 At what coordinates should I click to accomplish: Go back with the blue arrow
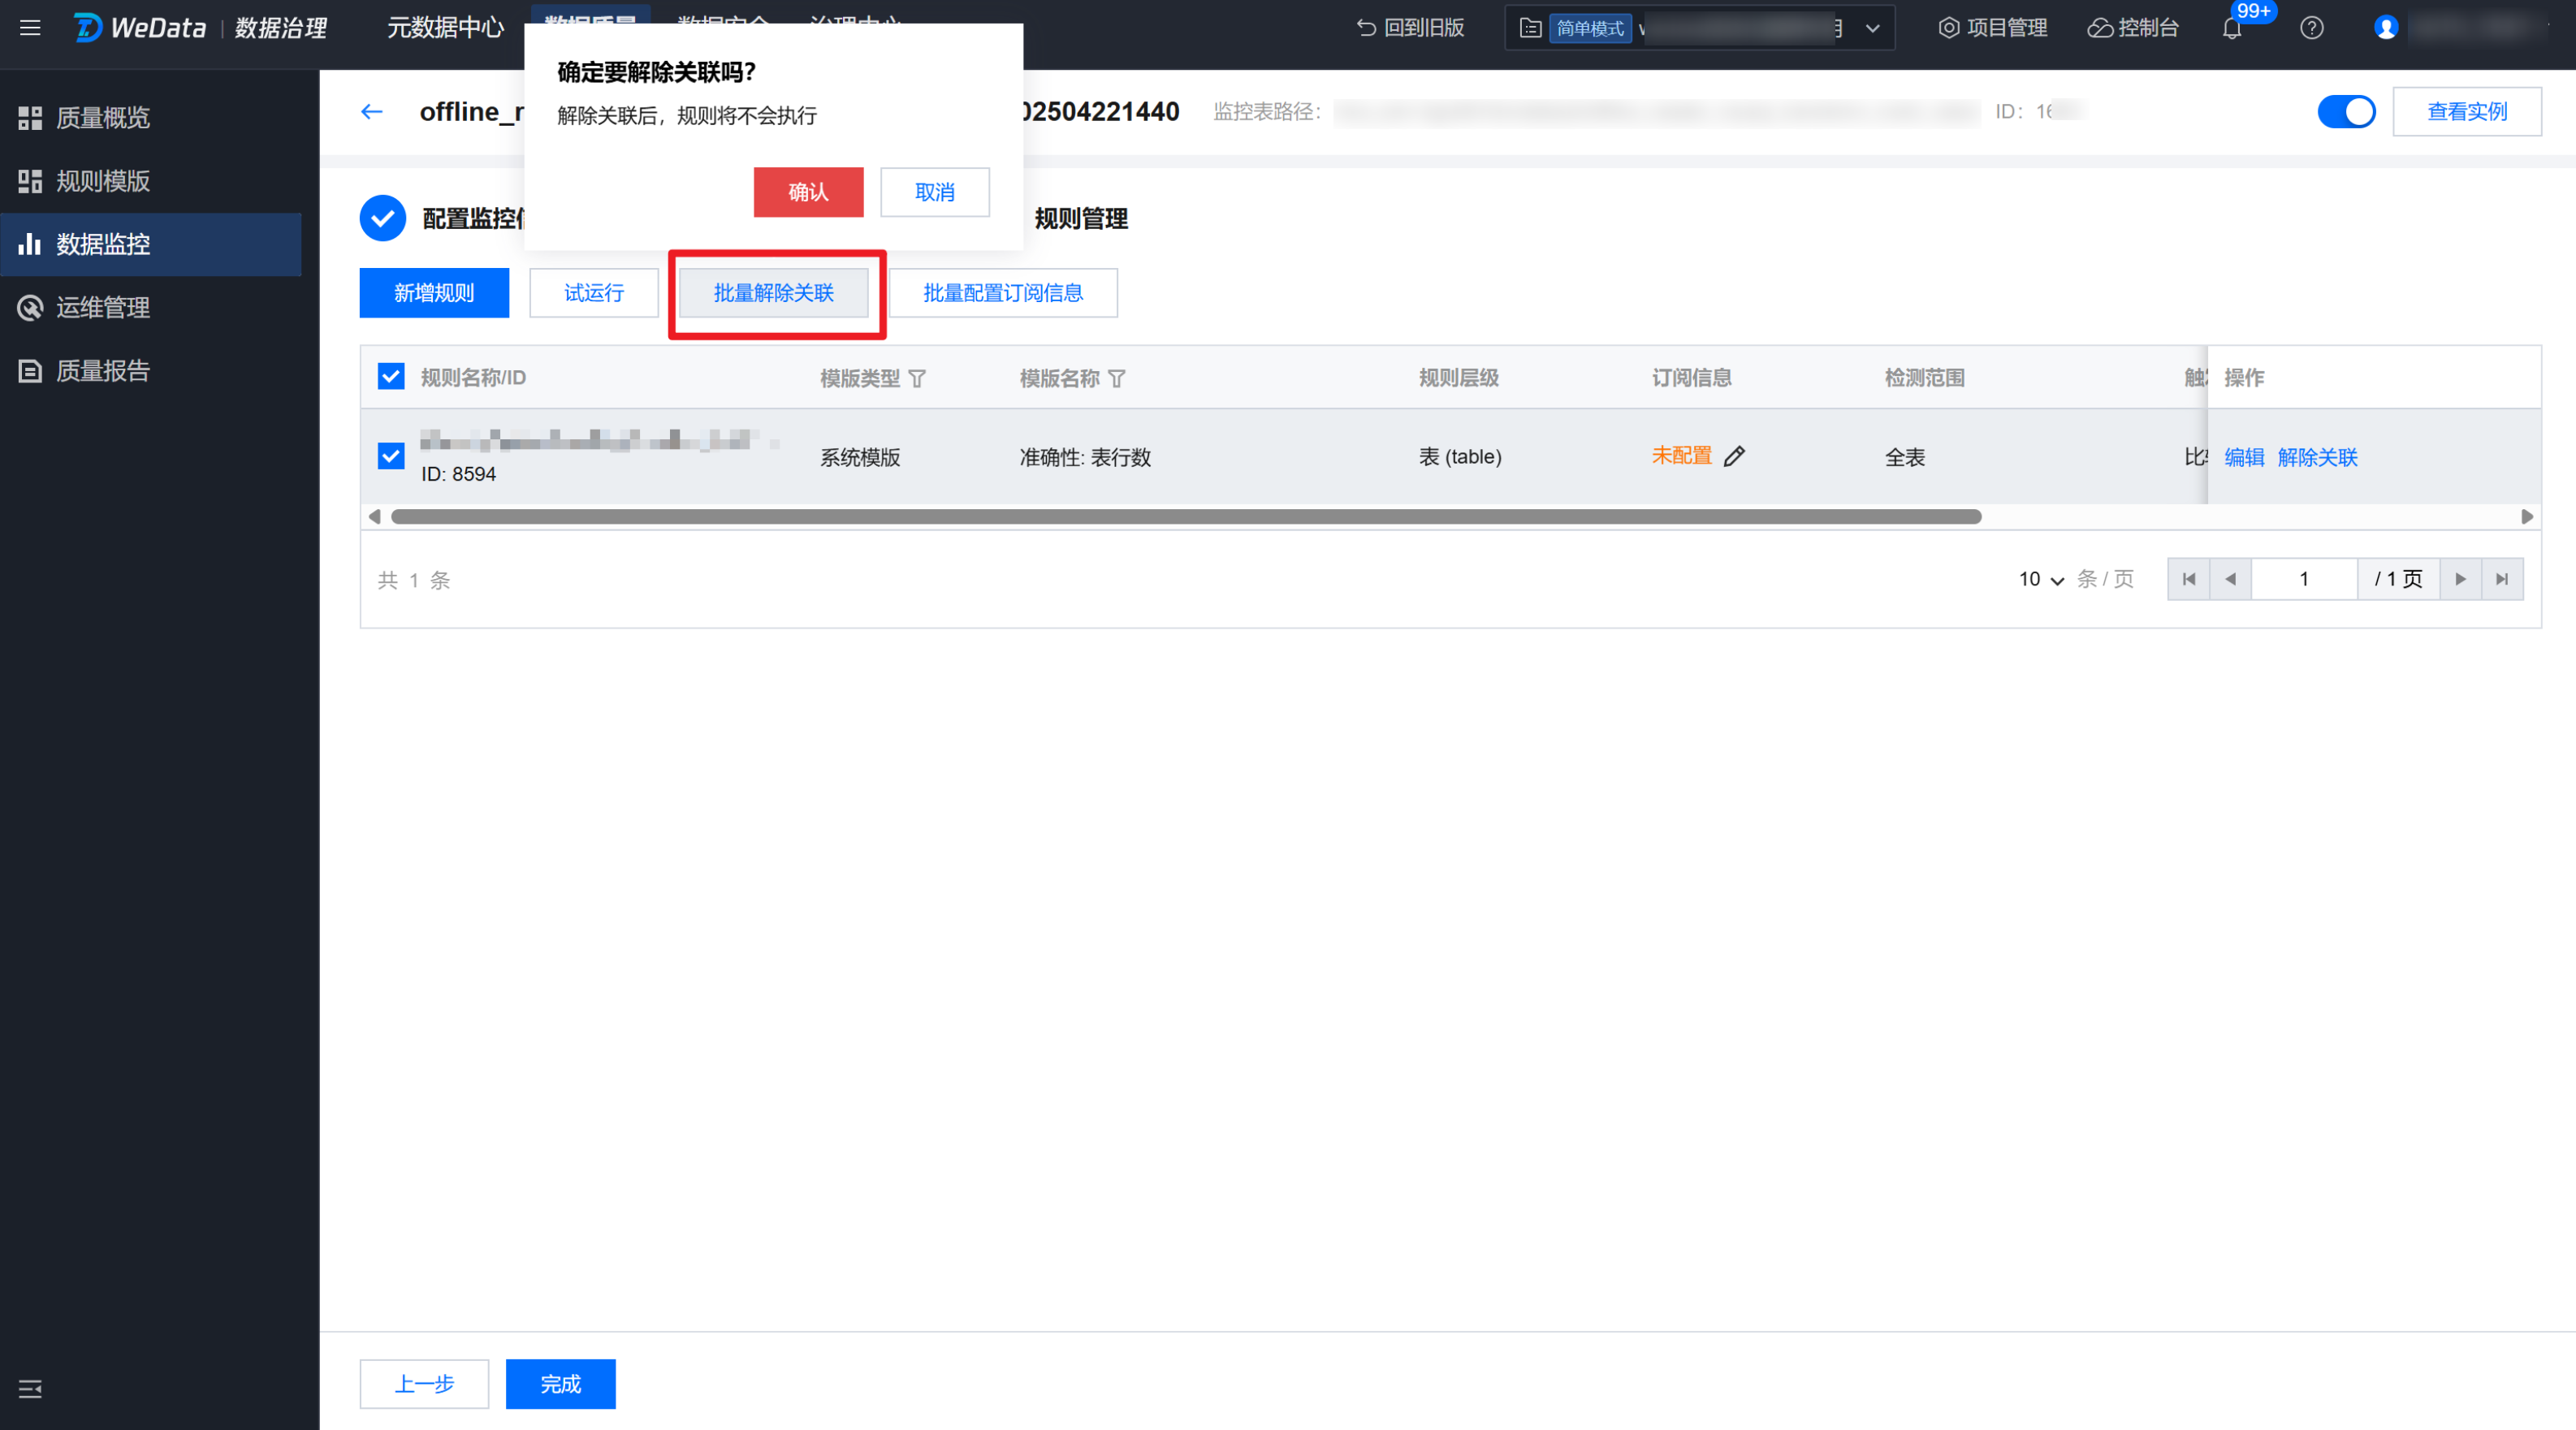(372, 111)
